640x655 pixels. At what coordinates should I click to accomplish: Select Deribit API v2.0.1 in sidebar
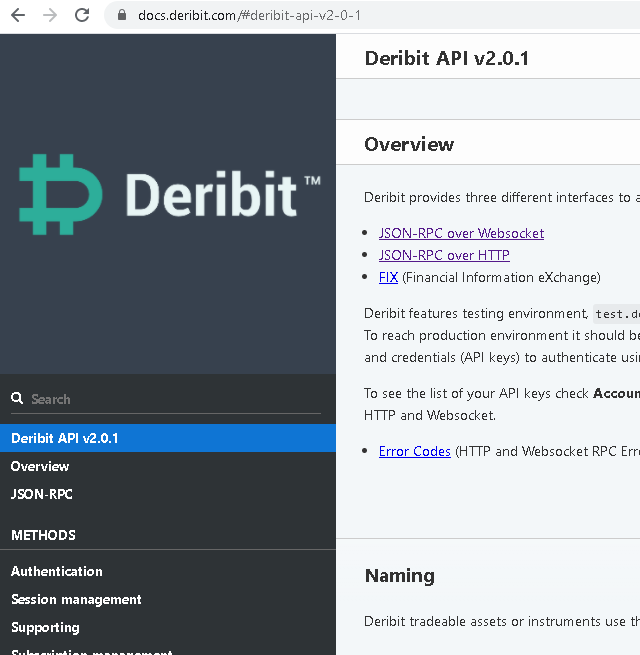tap(168, 438)
